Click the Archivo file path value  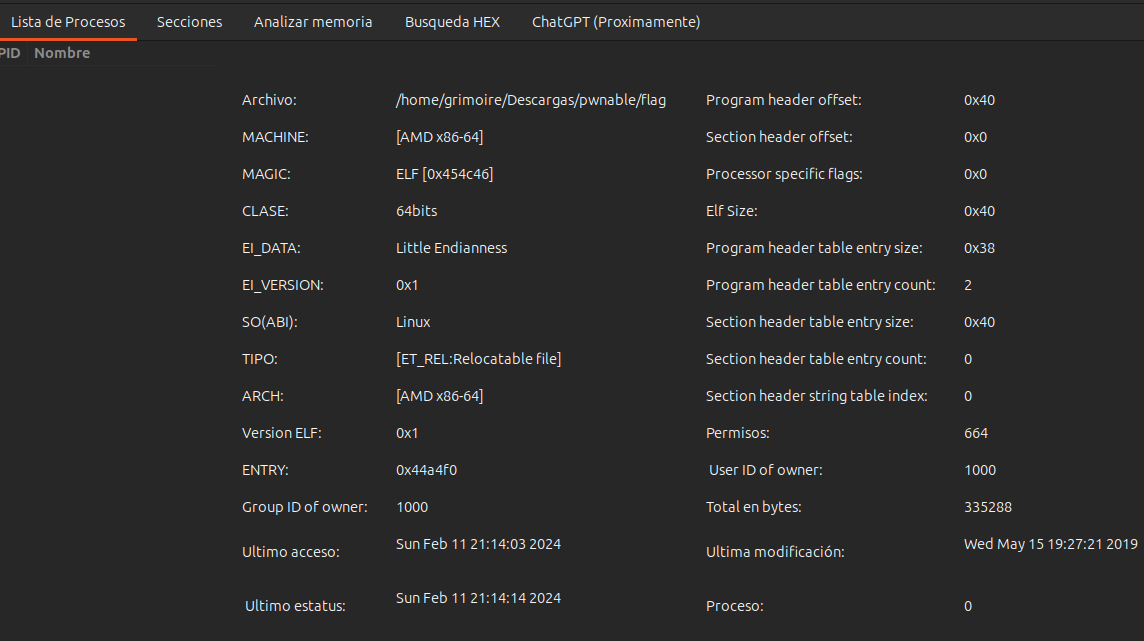530,100
